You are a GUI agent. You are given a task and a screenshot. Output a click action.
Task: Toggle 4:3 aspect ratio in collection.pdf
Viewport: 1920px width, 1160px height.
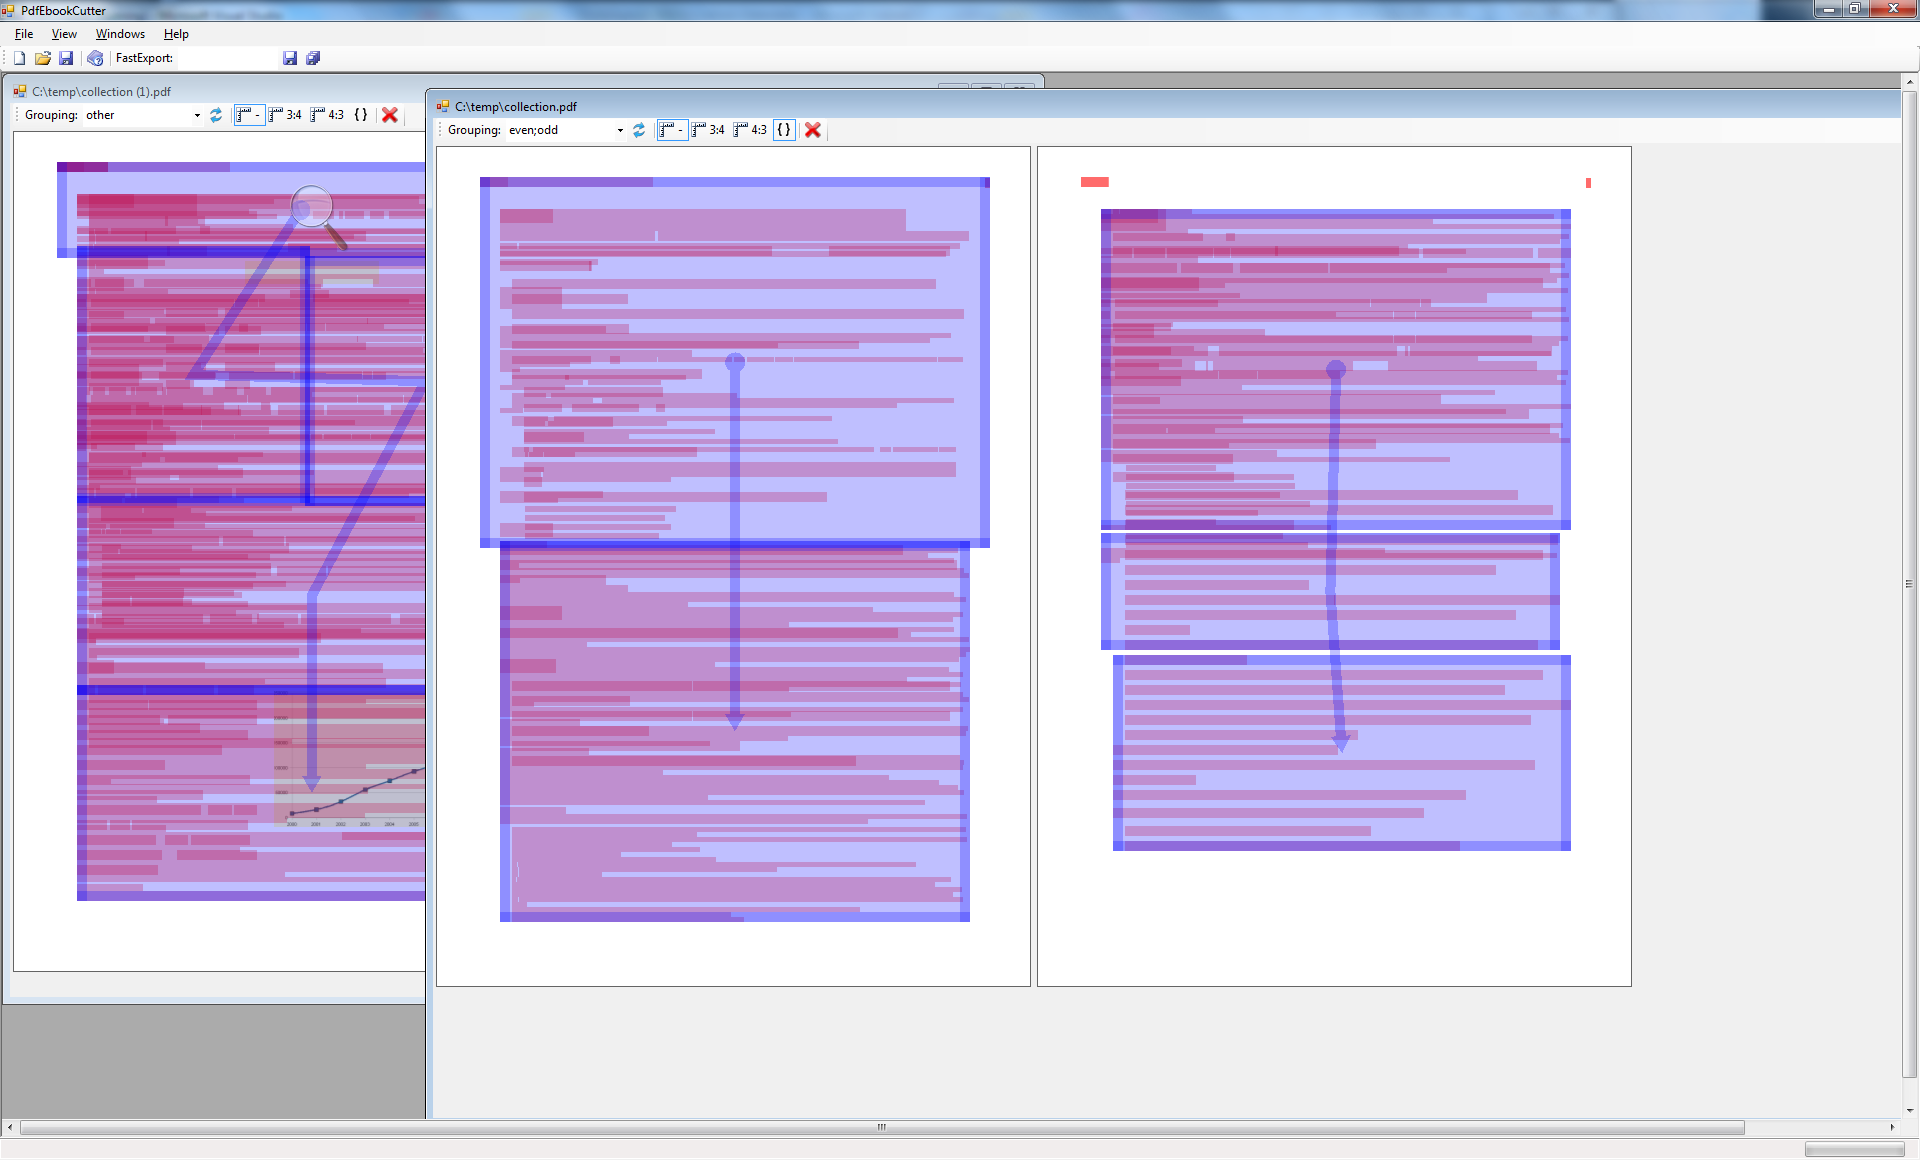click(x=750, y=130)
